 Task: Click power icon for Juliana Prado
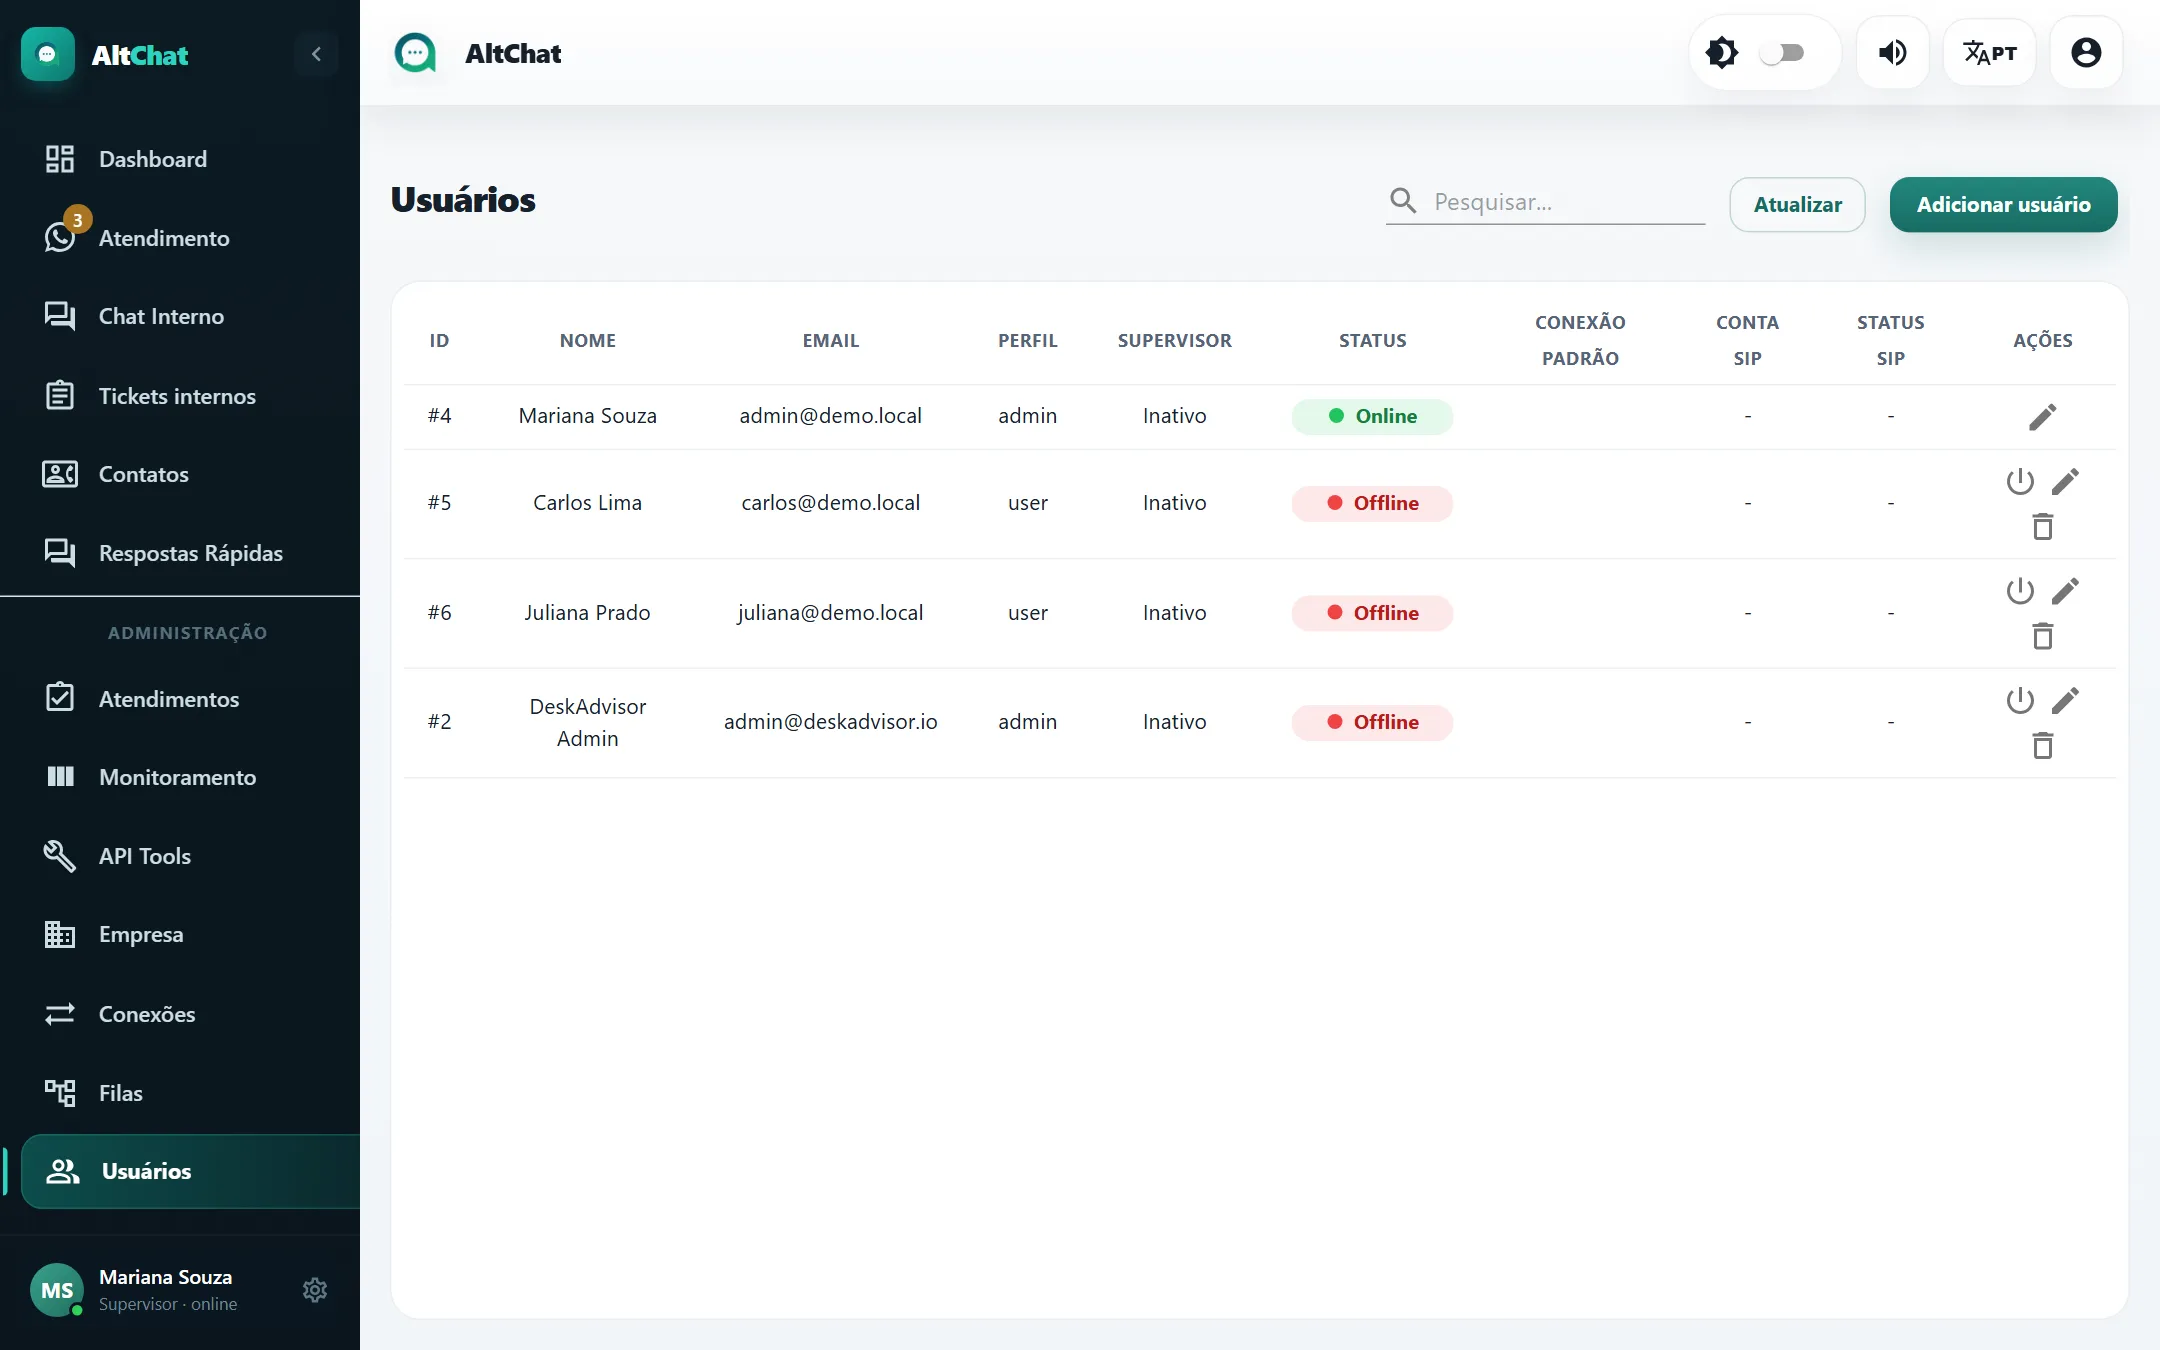pyautogui.click(x=2020, y=591)
